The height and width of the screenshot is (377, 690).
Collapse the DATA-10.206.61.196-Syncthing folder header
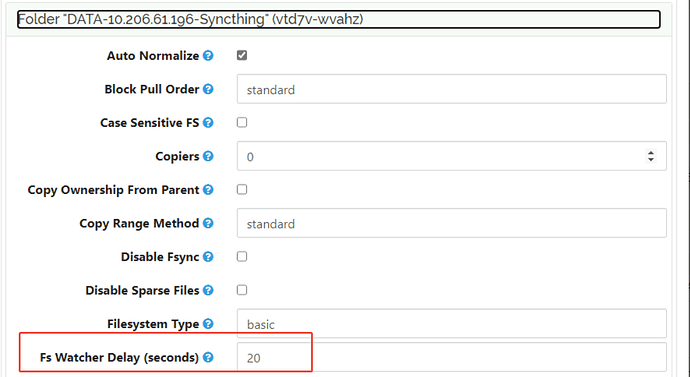click(339, 19)
